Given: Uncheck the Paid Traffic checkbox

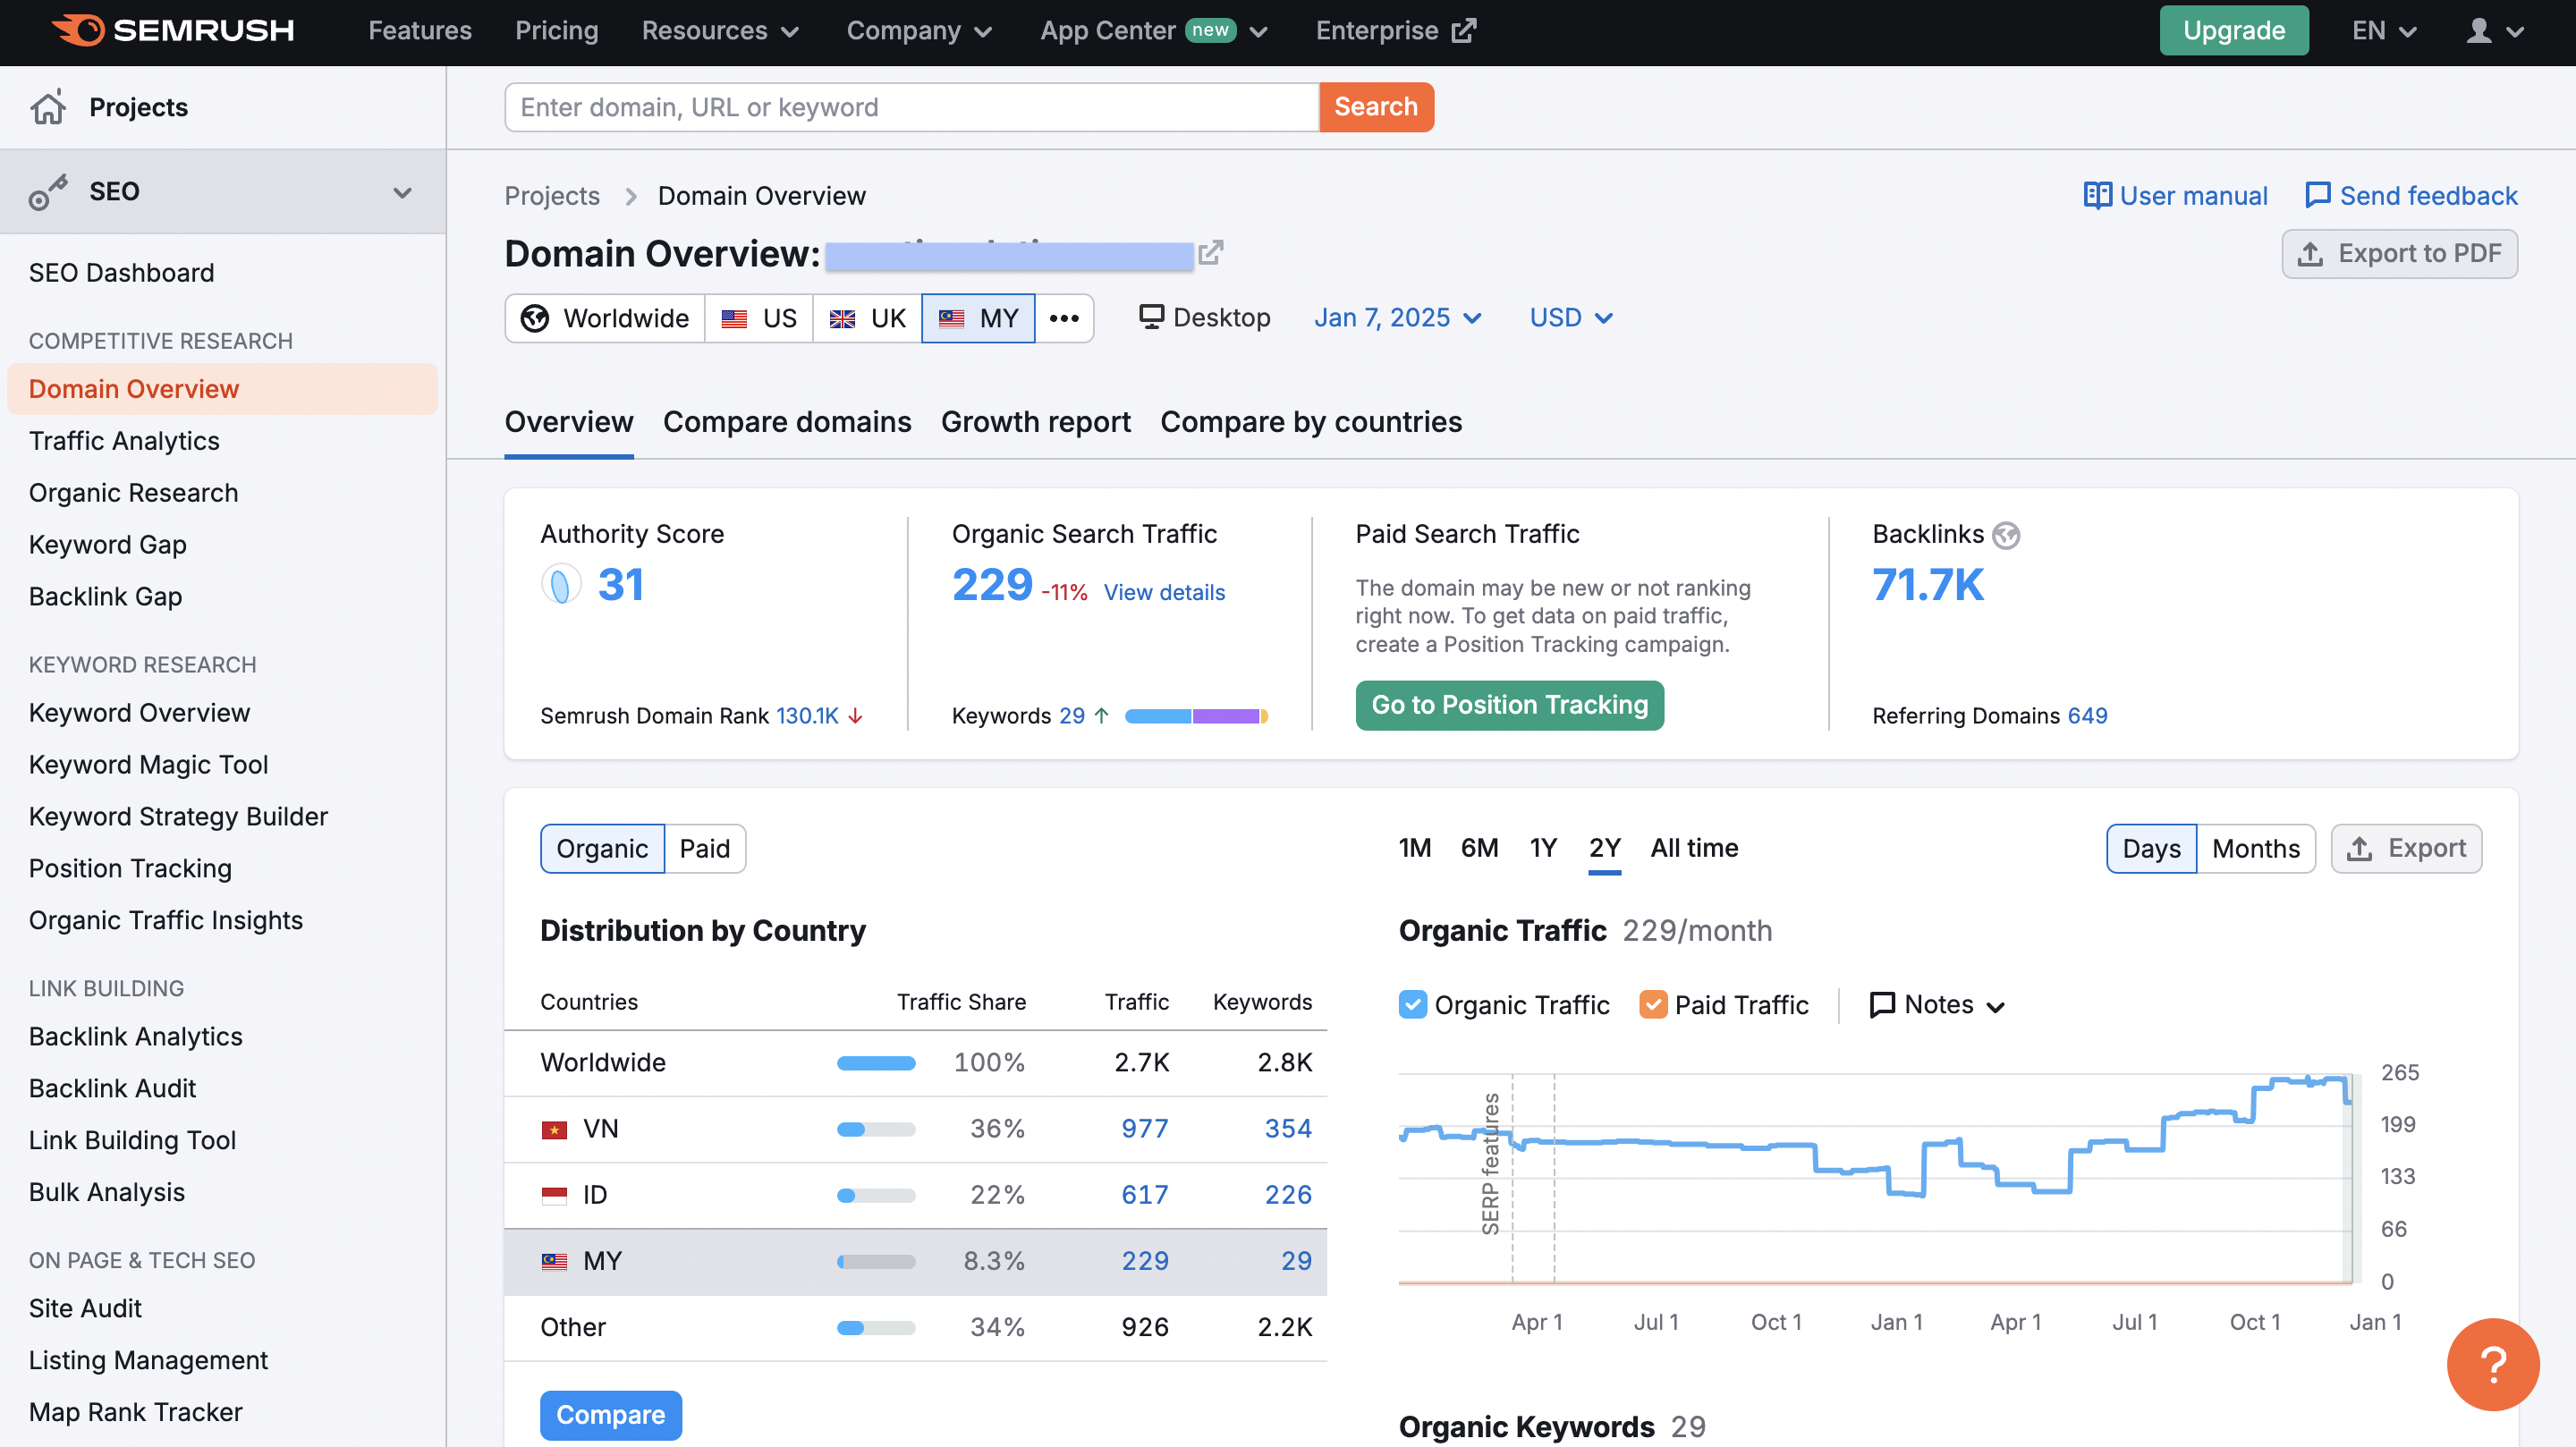Looking at the screenshot, I should coord(1653,1004).
